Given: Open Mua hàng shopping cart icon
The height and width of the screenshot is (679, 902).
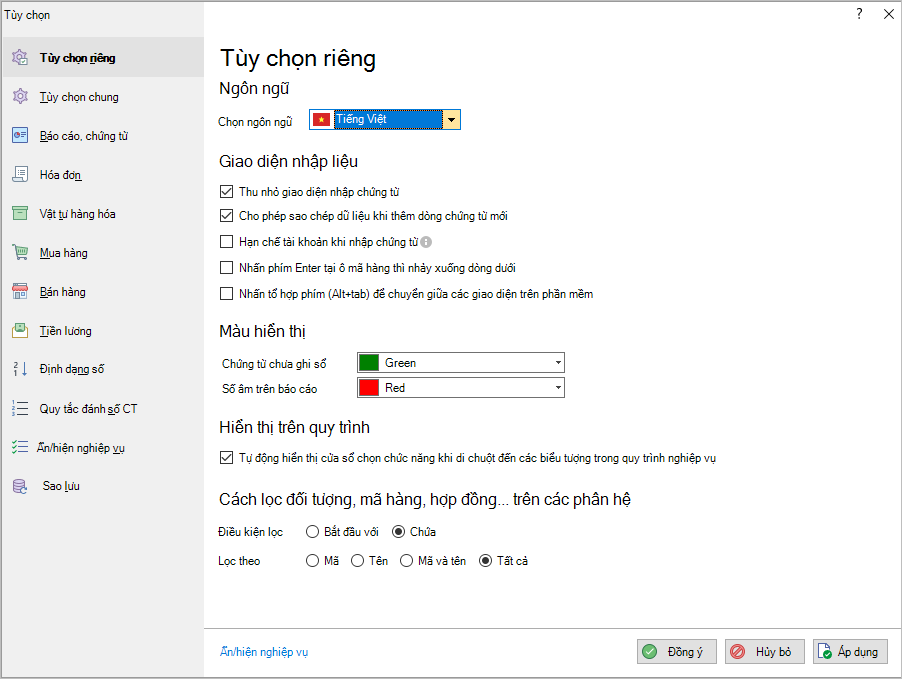Looking at the screenshot, I should tap(19, 253).
